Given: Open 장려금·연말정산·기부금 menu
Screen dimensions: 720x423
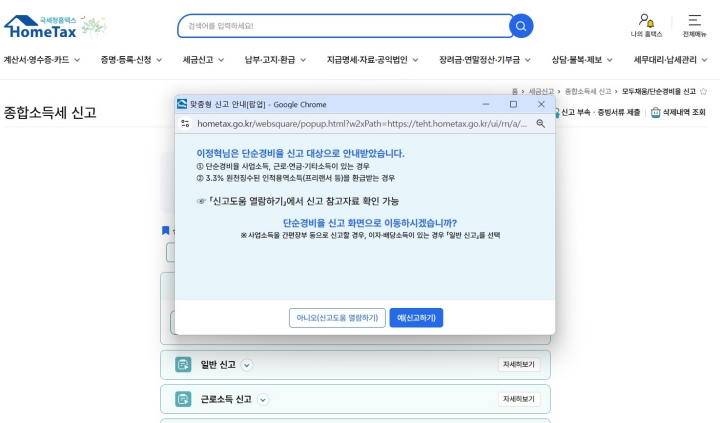Looking at the screenshot, I should (x=485, y=60).
